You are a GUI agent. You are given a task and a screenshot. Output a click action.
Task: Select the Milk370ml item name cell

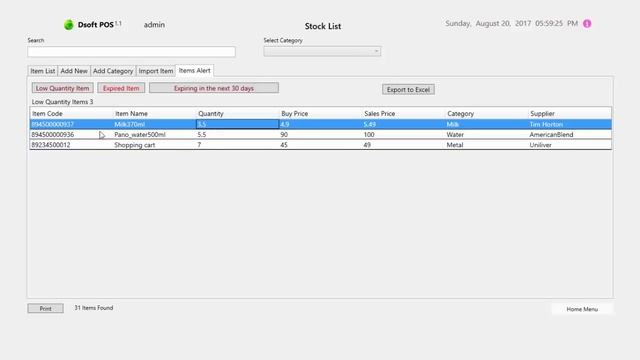coord(155,124)
